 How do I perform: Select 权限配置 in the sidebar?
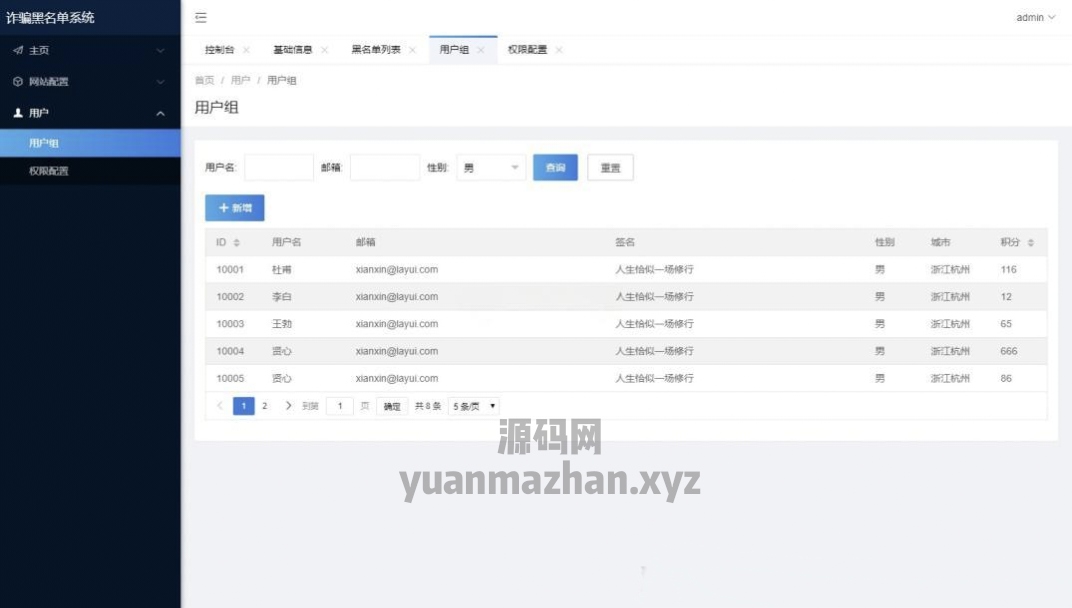pyautogui.click(x=49, y=171)
